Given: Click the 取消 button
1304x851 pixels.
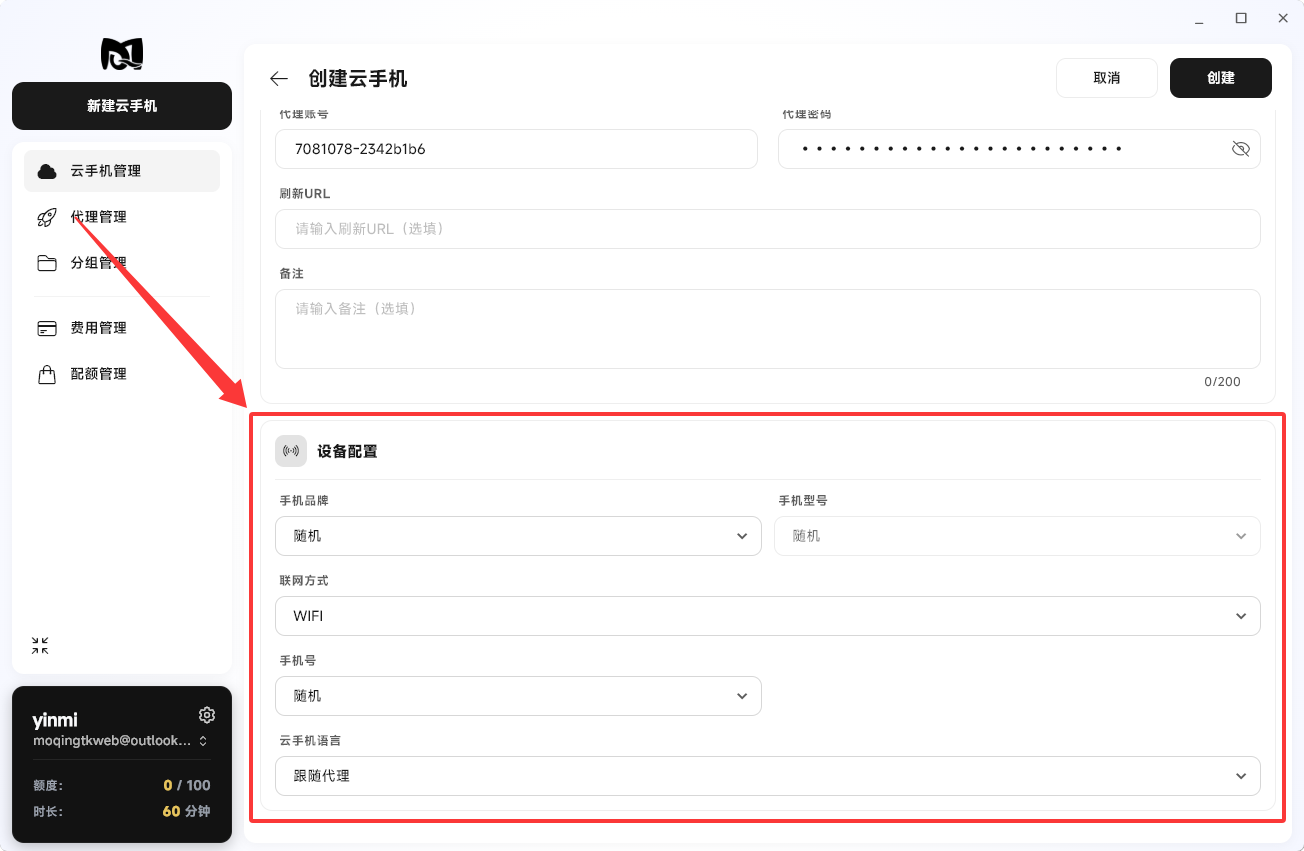Looking at the screenshot, I should [1107, 78].
